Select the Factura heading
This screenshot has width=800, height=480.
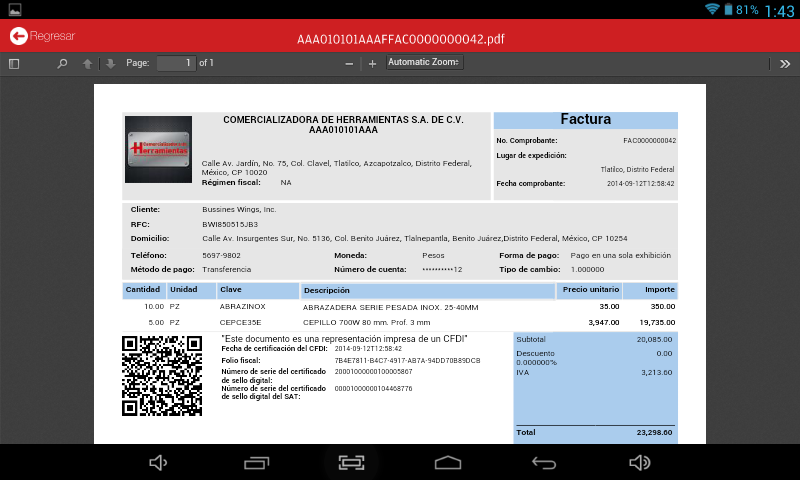[585, 119]
